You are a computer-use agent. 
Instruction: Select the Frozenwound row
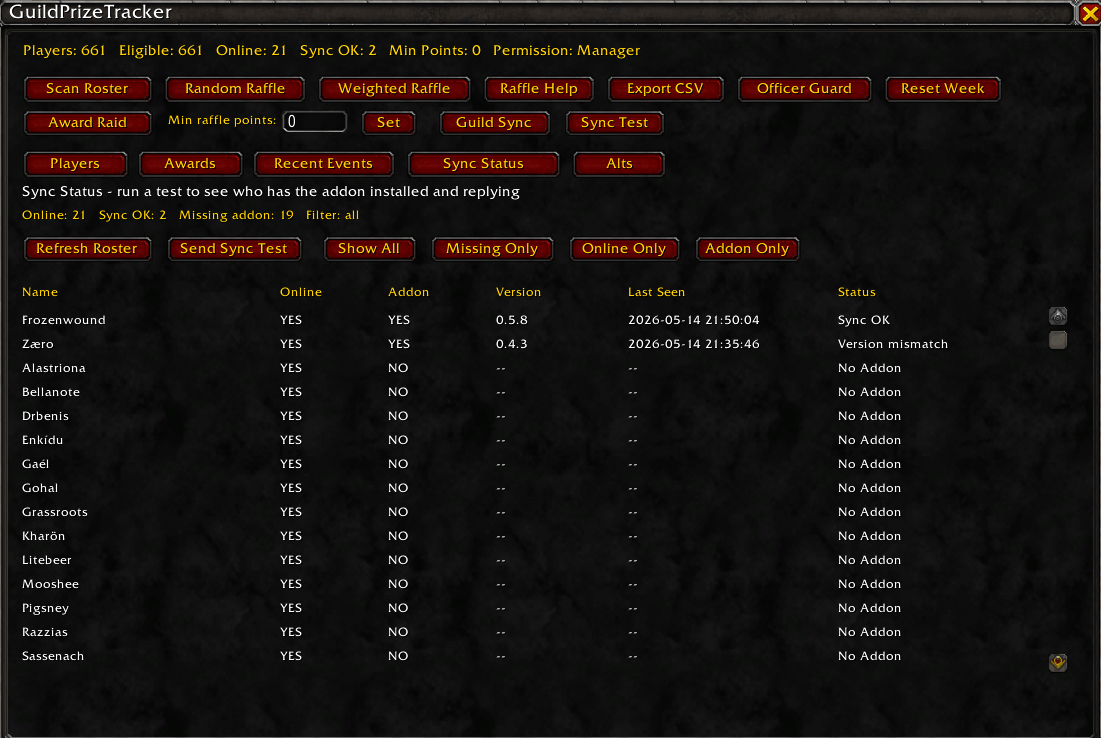tap(530, 319)
